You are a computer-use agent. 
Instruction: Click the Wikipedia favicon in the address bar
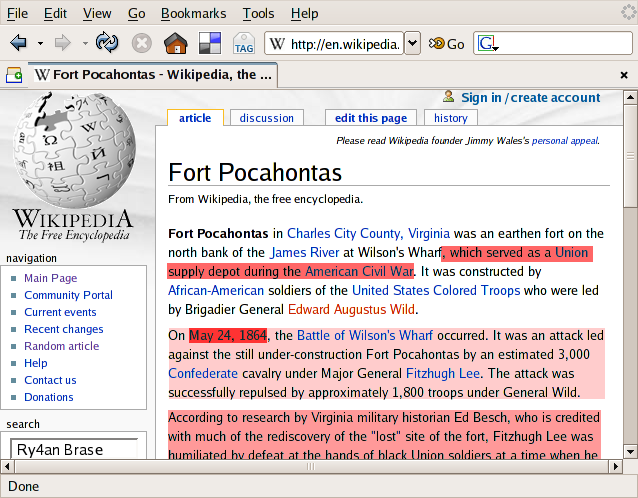(x=277, y=44)
